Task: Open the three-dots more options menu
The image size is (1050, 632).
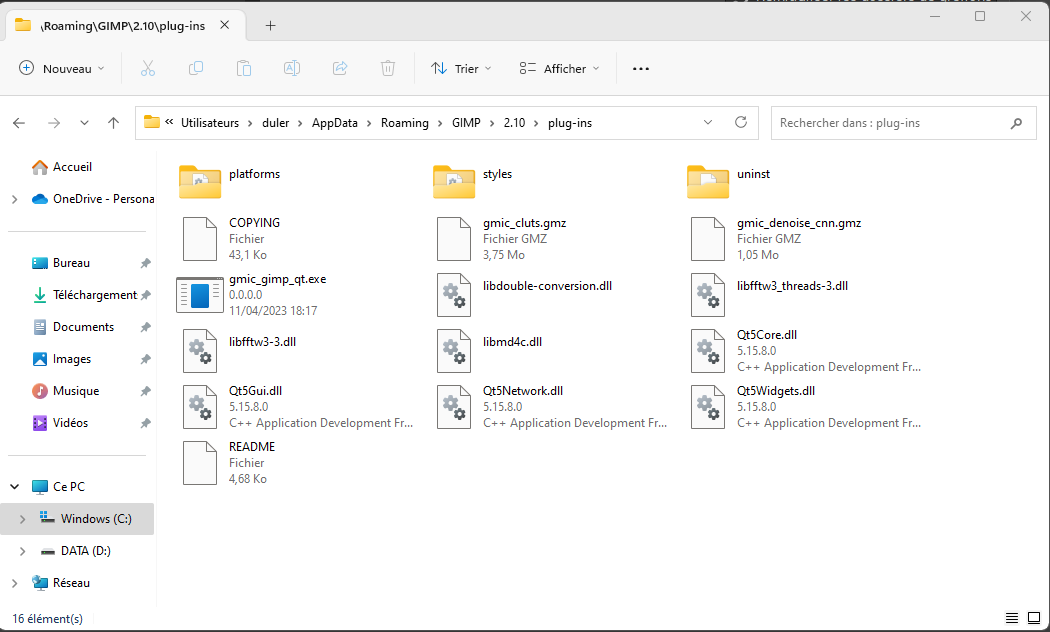Action: point(641,69)
